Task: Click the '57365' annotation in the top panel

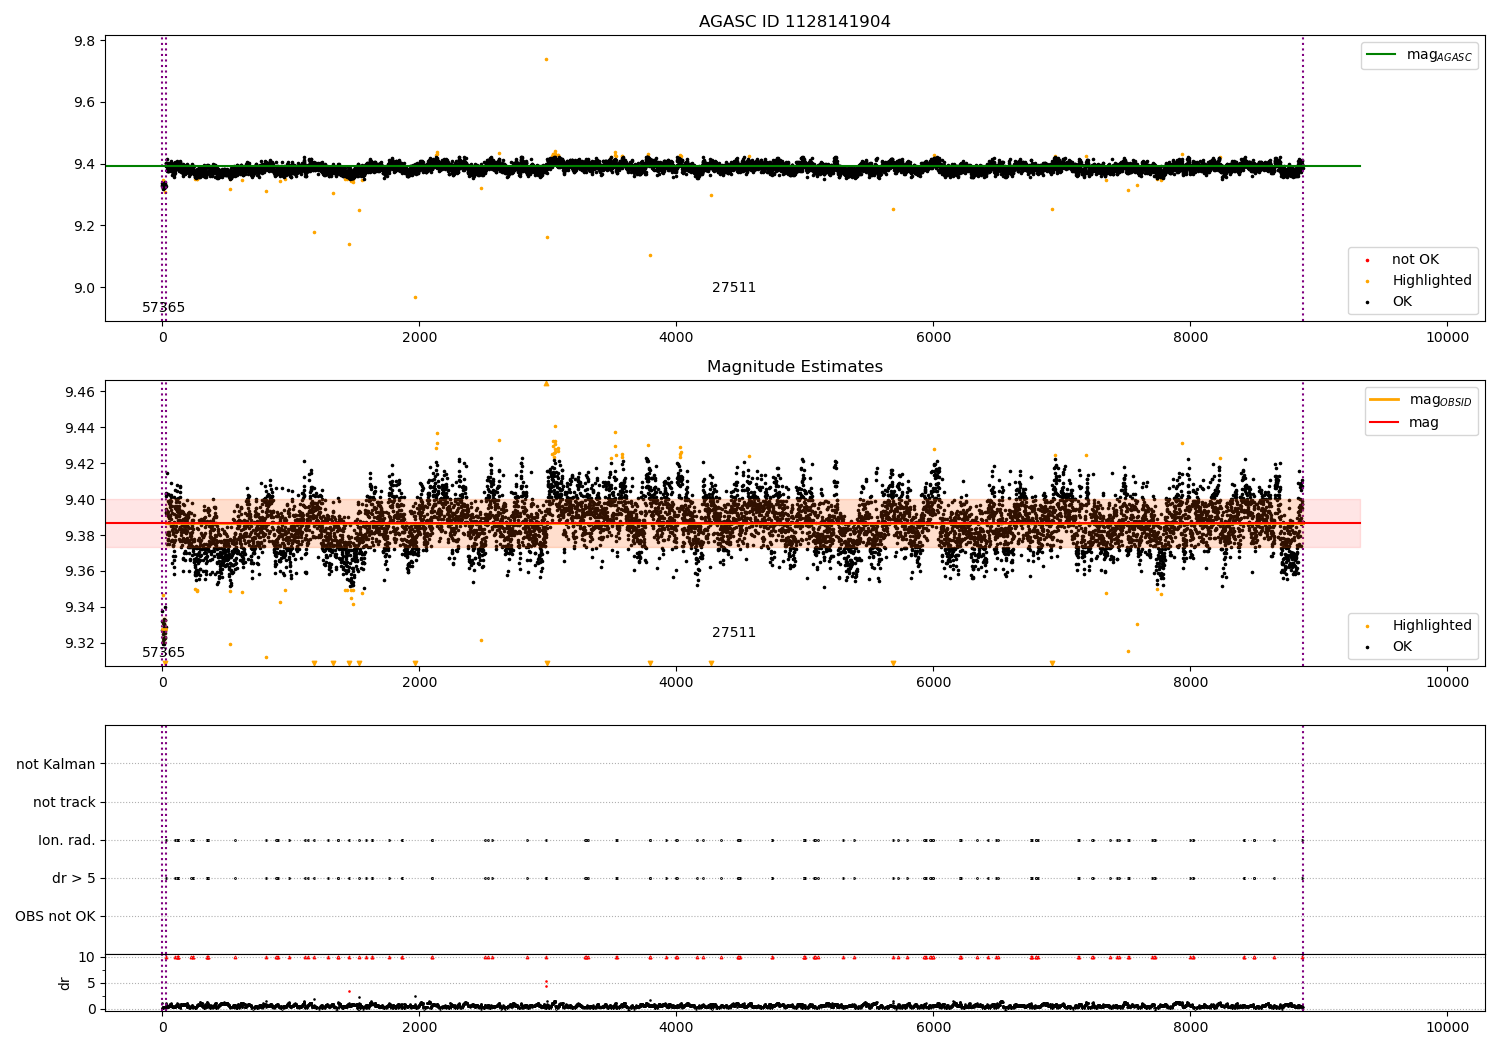Action: pyautogui.click(x=163, y=308)
